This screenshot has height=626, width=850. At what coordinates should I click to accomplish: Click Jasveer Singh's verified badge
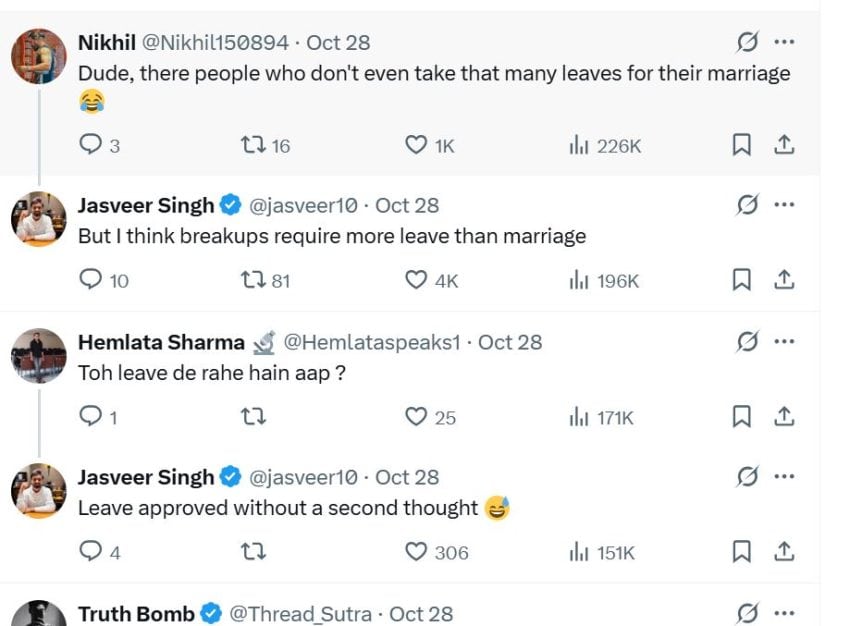(229, 205)
